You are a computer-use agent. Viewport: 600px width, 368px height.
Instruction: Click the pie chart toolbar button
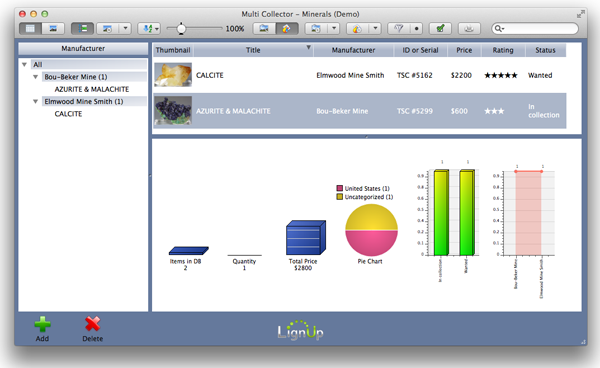click(357, 28)
